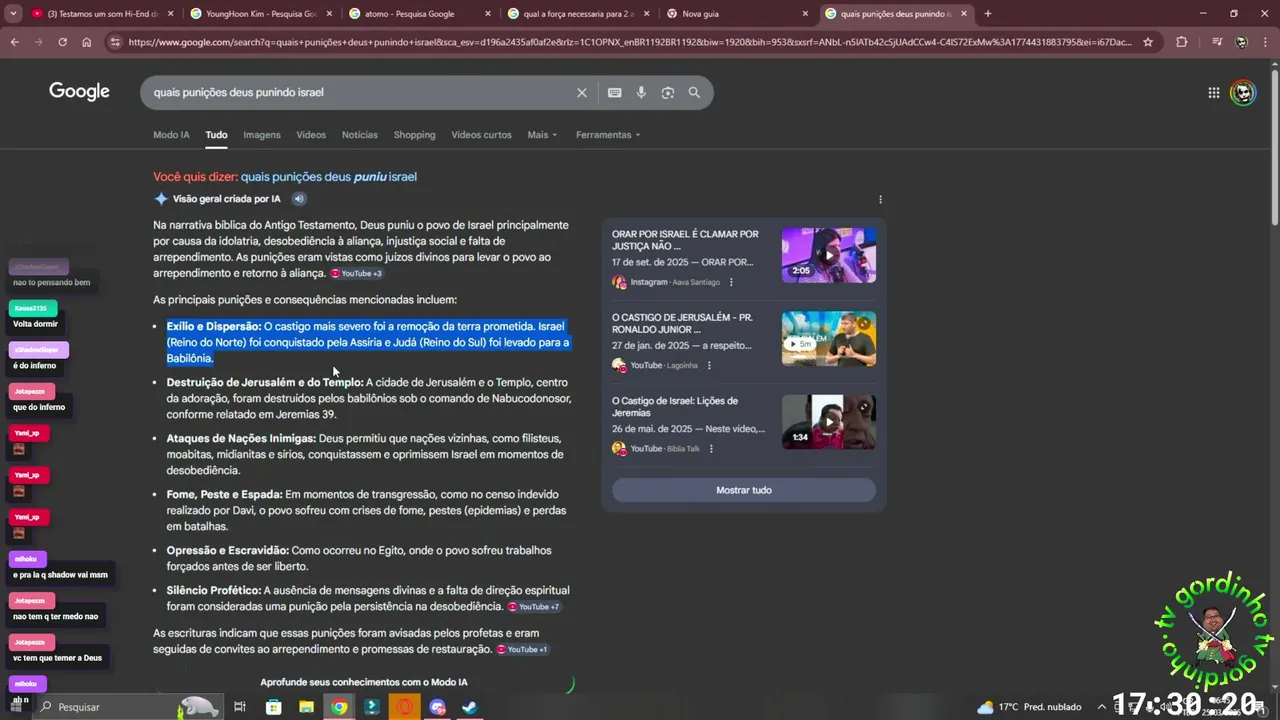
Task: Click Aprofunde seus conhecimentos com o Modo IA
Action: coord(364,682)
